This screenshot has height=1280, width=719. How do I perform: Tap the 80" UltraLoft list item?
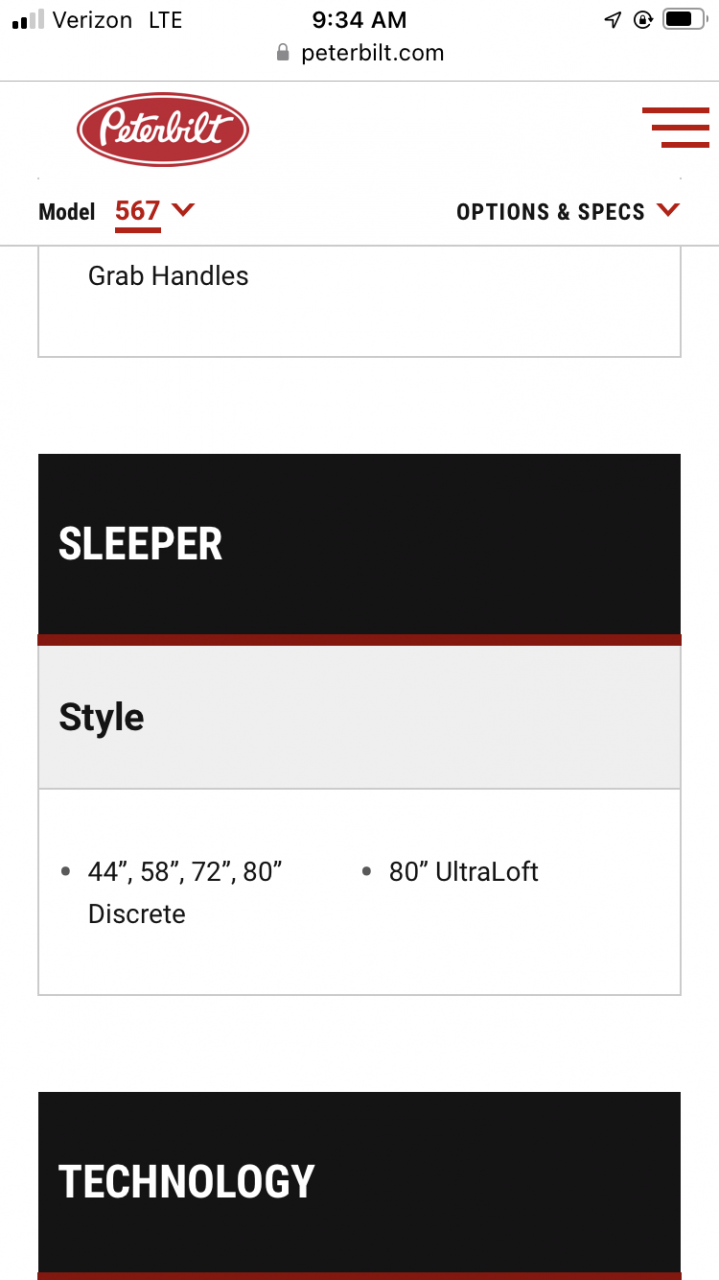coord(463,872)
